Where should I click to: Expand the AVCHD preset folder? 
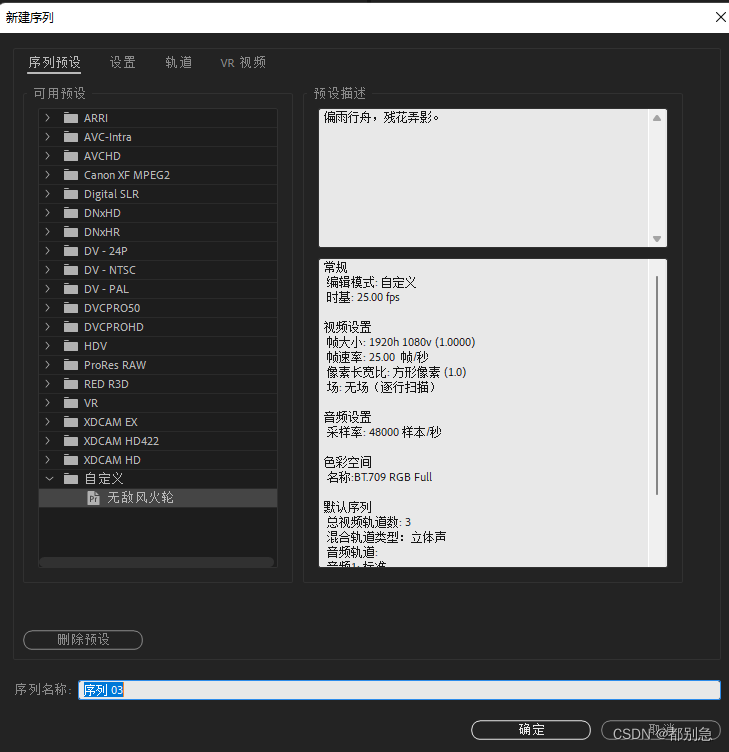(47, 156)
